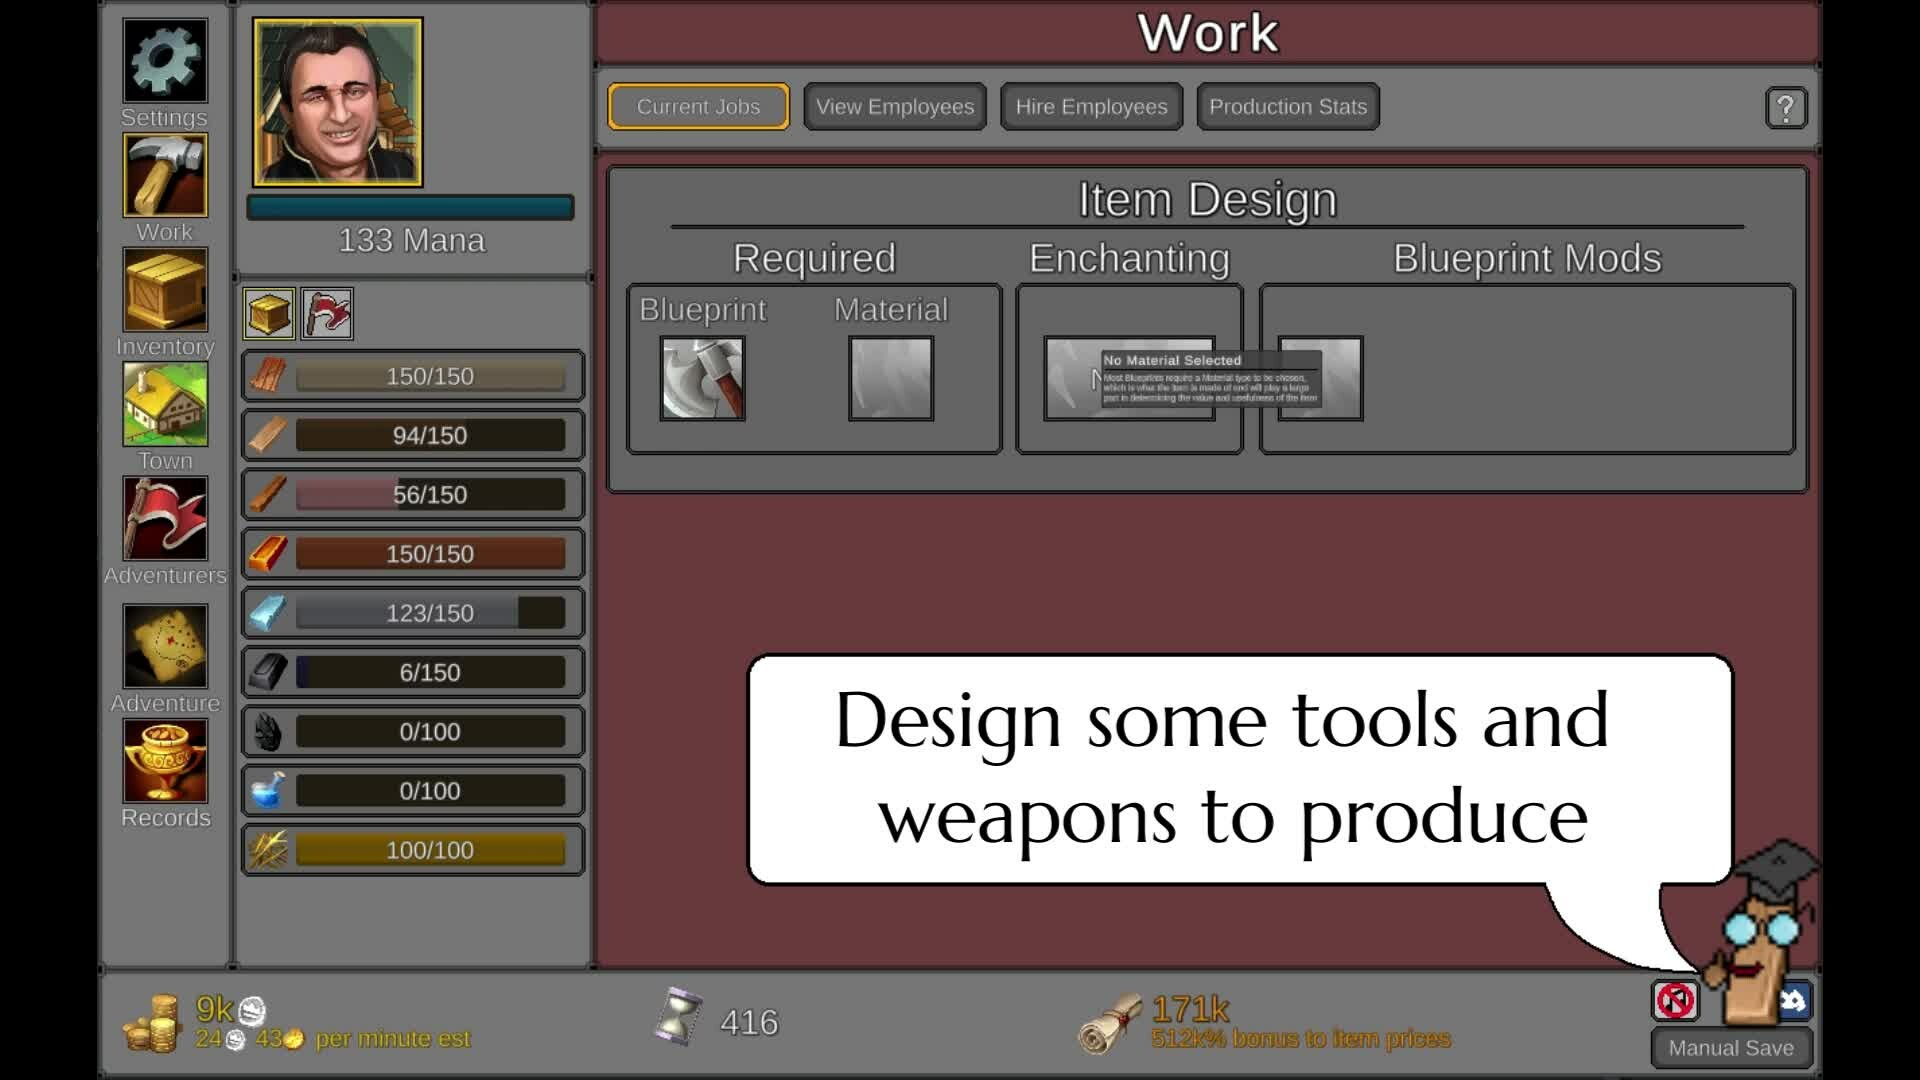Open the axe Blueprint selection slot
The image size is (1920, 1080).
click(702, 378)
